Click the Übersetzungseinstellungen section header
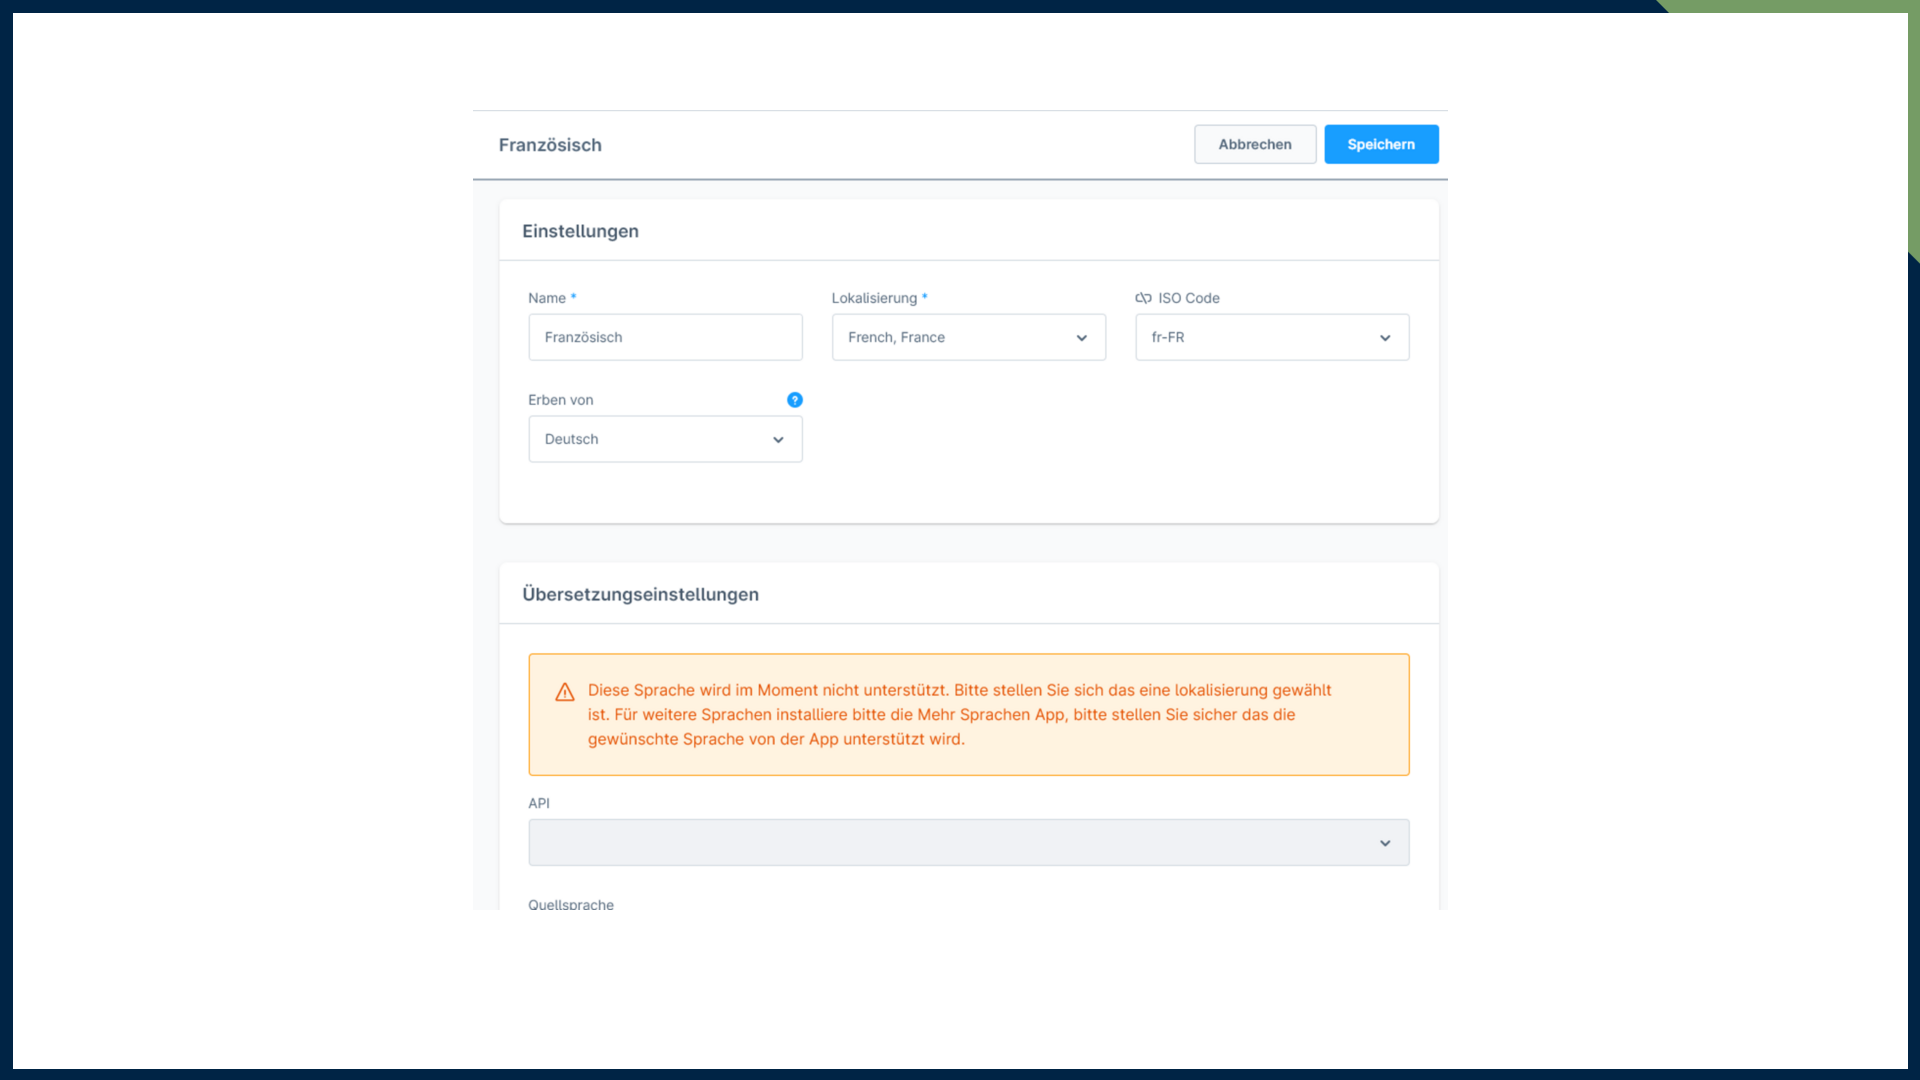The width and height of the screenshot is (1920, 1080). click(640, 594)
